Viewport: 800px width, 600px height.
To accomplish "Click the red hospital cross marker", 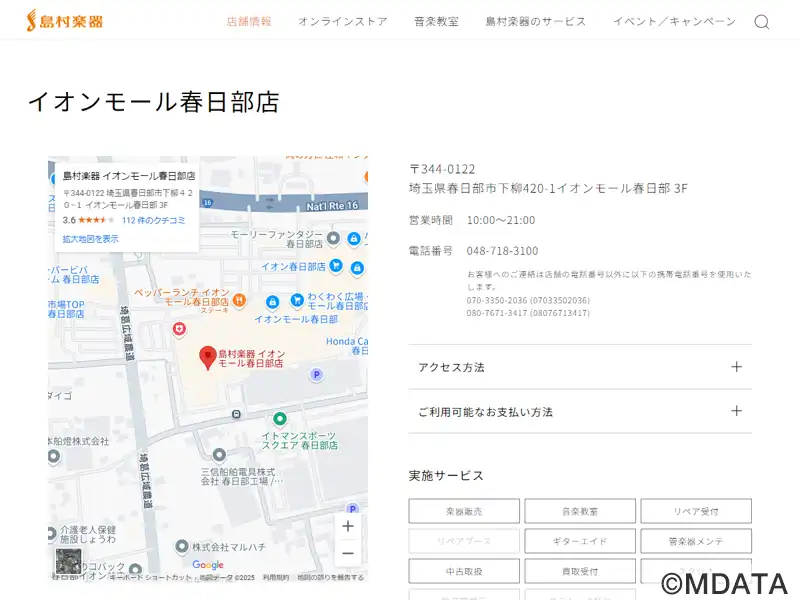I will coord(179,329).
